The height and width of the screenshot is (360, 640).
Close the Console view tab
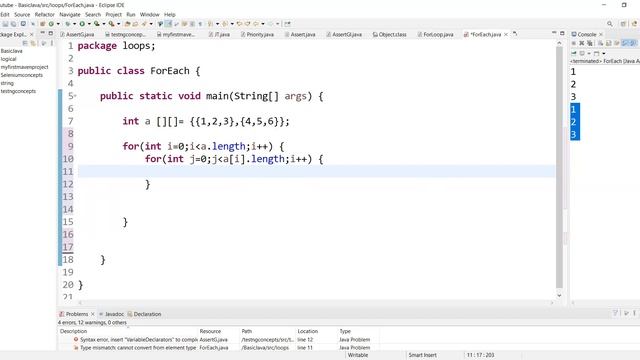pyautogui.click(x=601, y=35)
